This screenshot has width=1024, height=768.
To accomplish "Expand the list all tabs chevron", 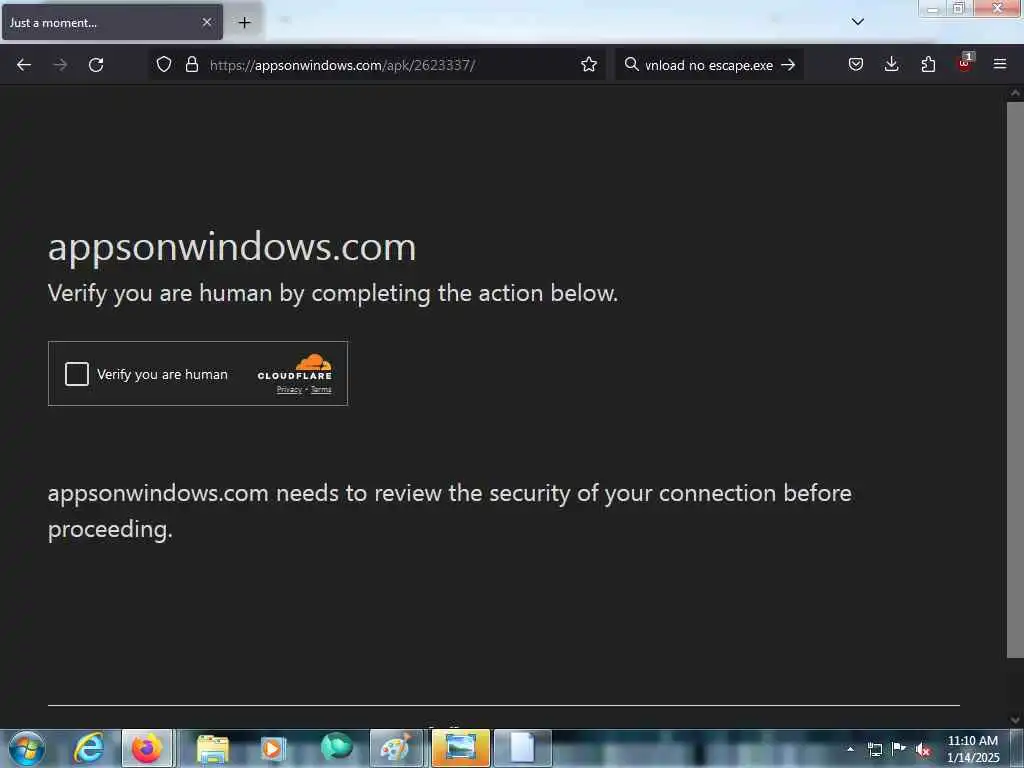I will pos(857,22).
